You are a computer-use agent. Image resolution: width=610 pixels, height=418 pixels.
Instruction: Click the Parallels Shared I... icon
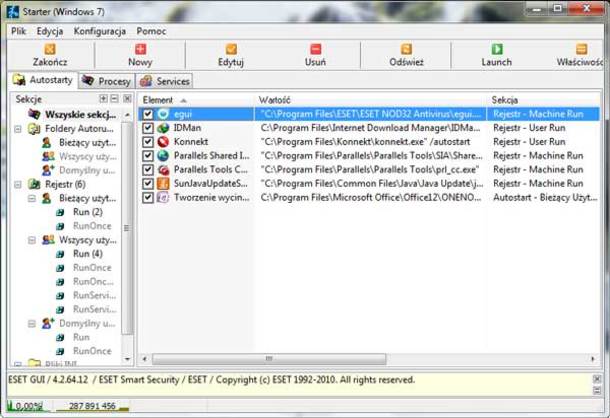click(163, 156)
